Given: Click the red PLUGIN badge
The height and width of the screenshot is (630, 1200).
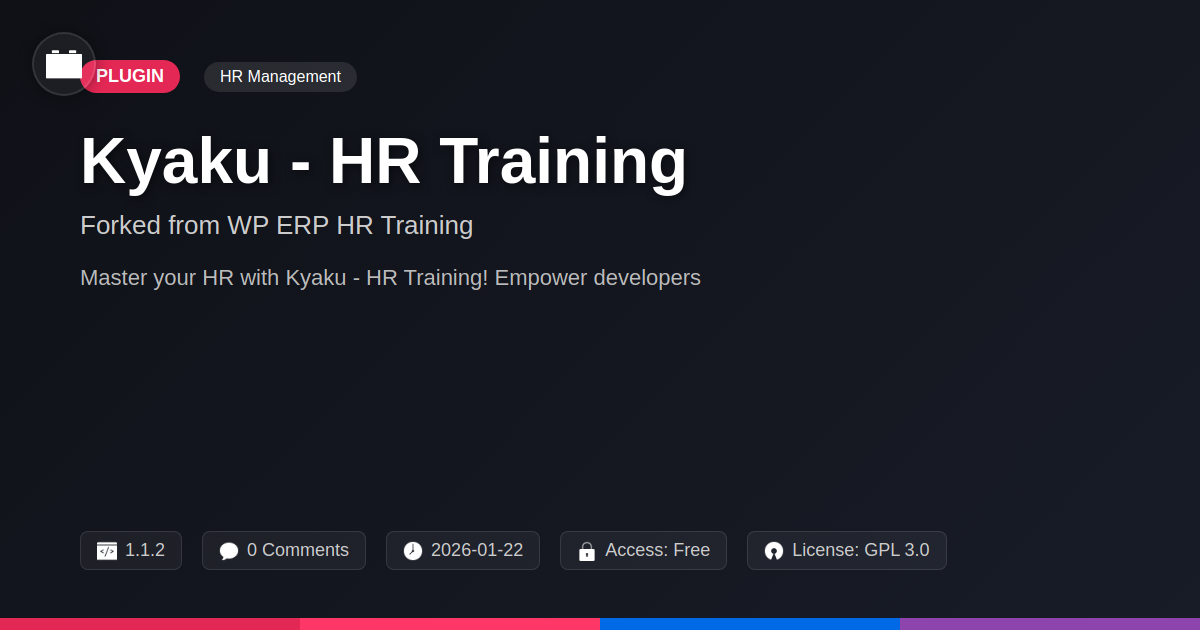Looking at the screenshot, I should (x=130, y=77).
